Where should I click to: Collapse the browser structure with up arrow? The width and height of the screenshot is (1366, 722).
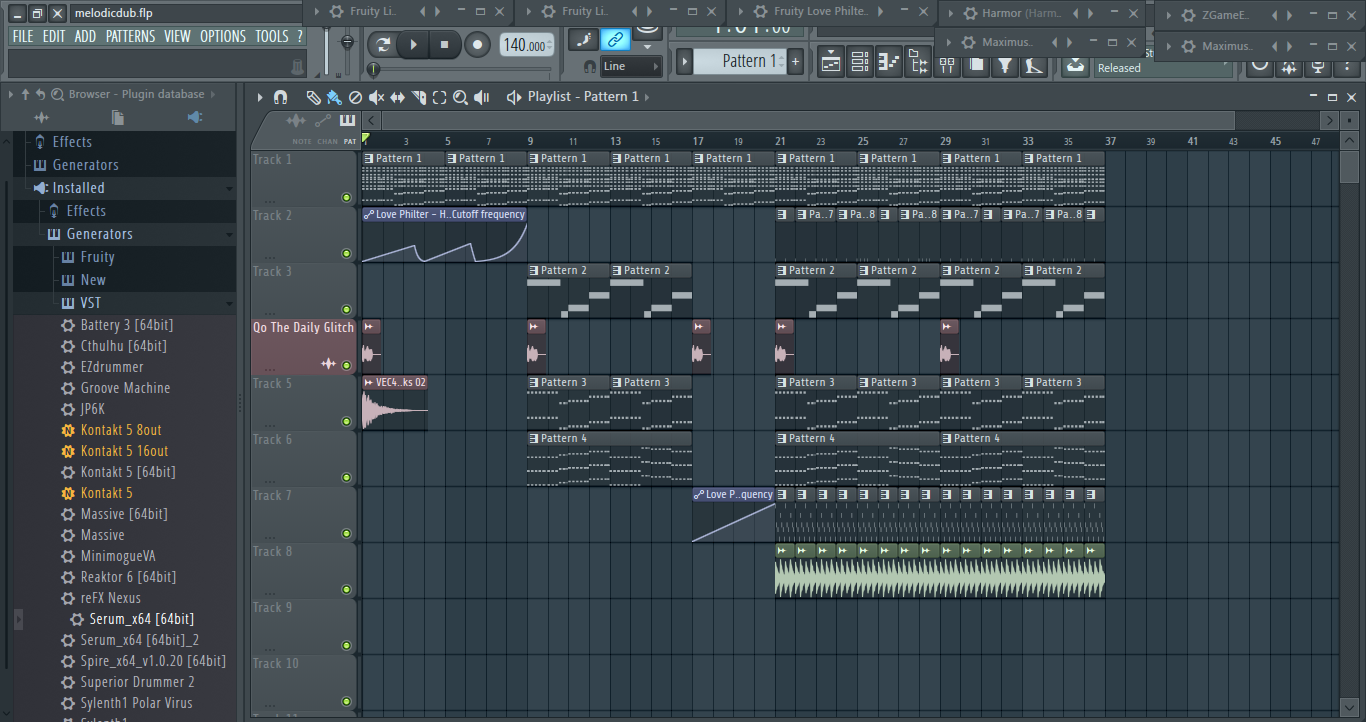point(25,94)
